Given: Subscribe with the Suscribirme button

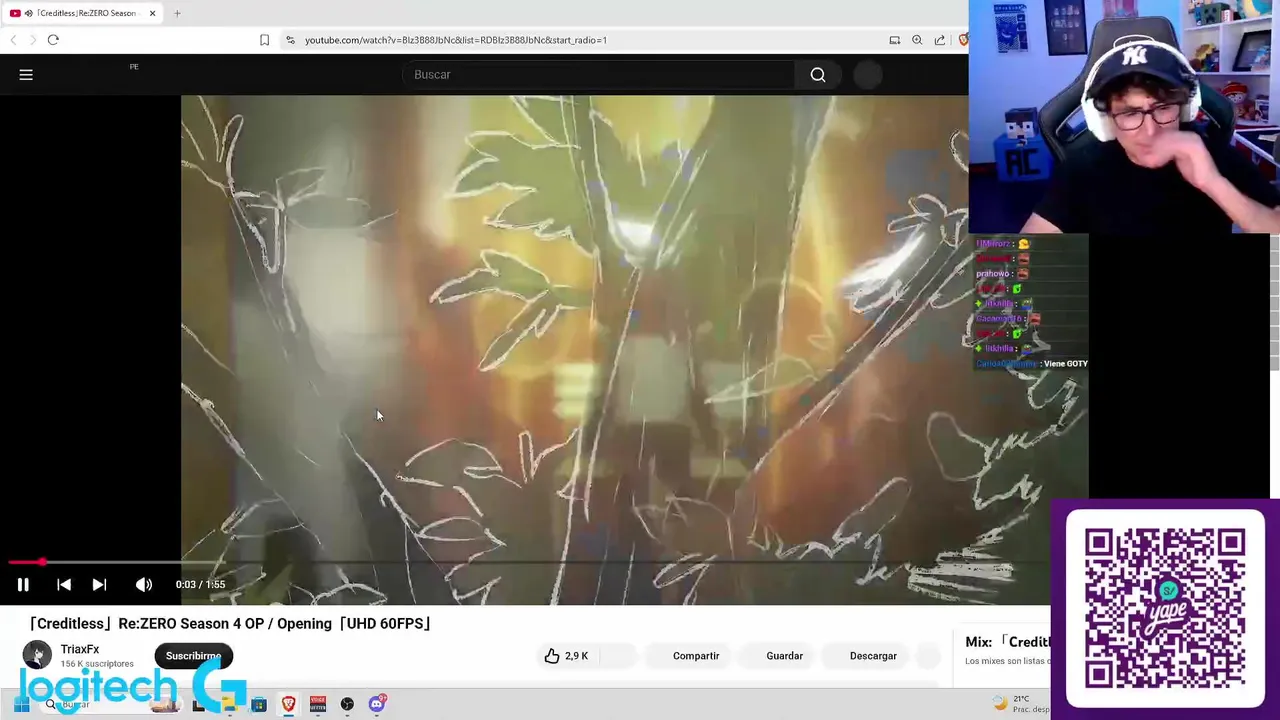Looking at the screenshot, I should pos(193,656).
